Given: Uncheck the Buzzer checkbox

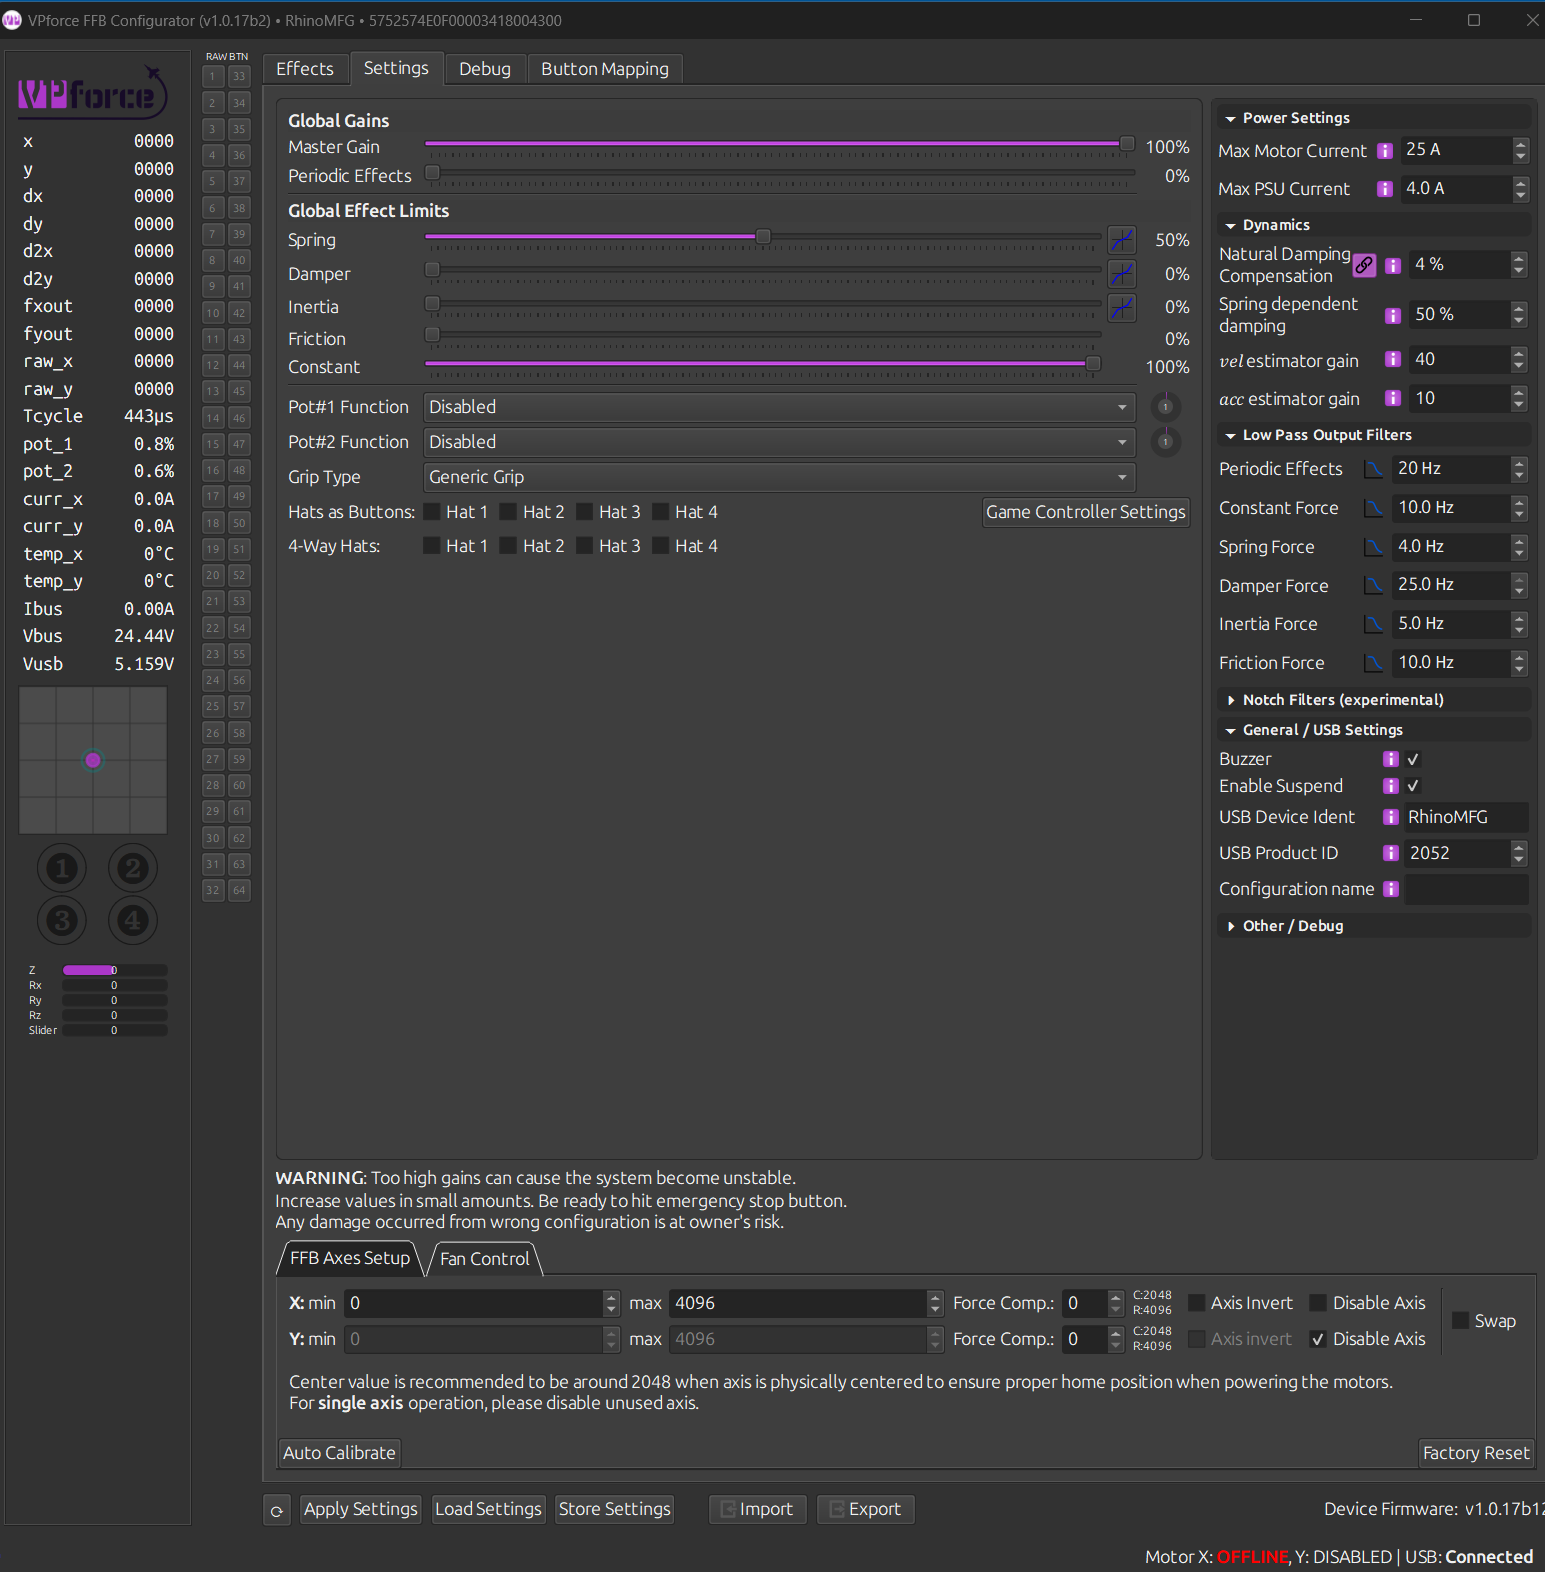Looking at the screenshot, I should tap(1413, 759).
